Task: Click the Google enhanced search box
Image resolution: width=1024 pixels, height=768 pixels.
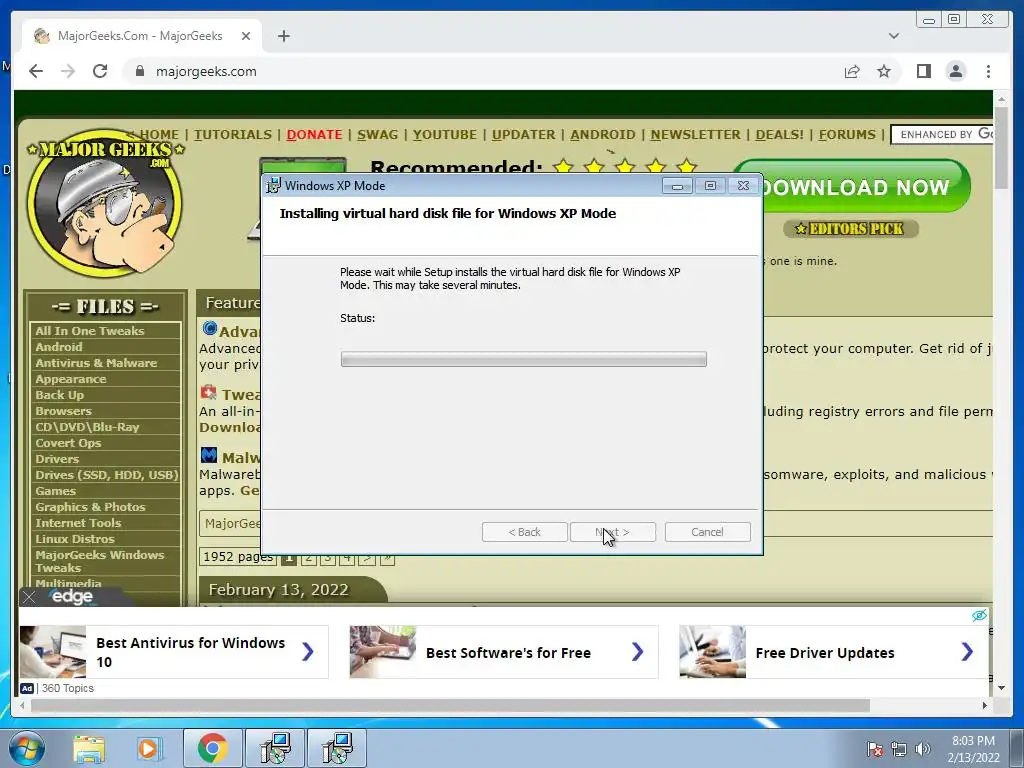Action: coord(942,135)
